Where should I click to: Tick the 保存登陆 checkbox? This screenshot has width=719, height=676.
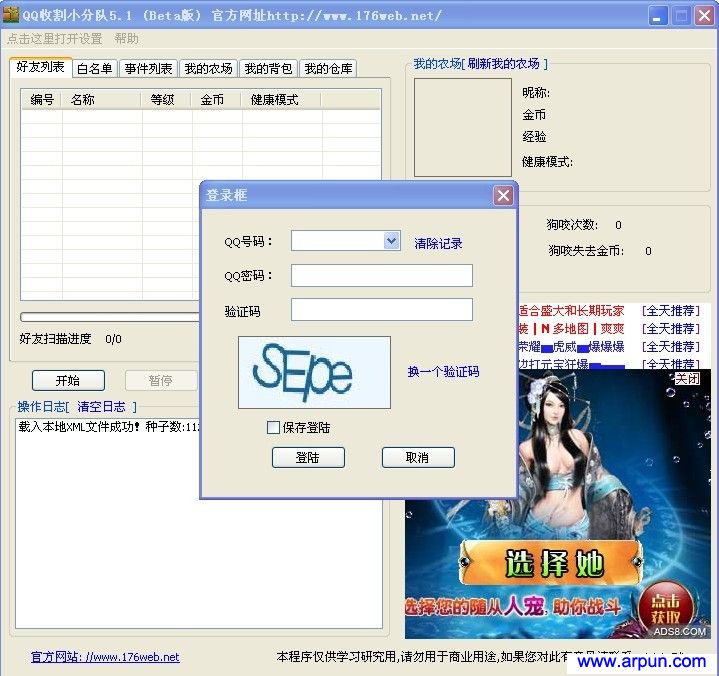point(273,427)
